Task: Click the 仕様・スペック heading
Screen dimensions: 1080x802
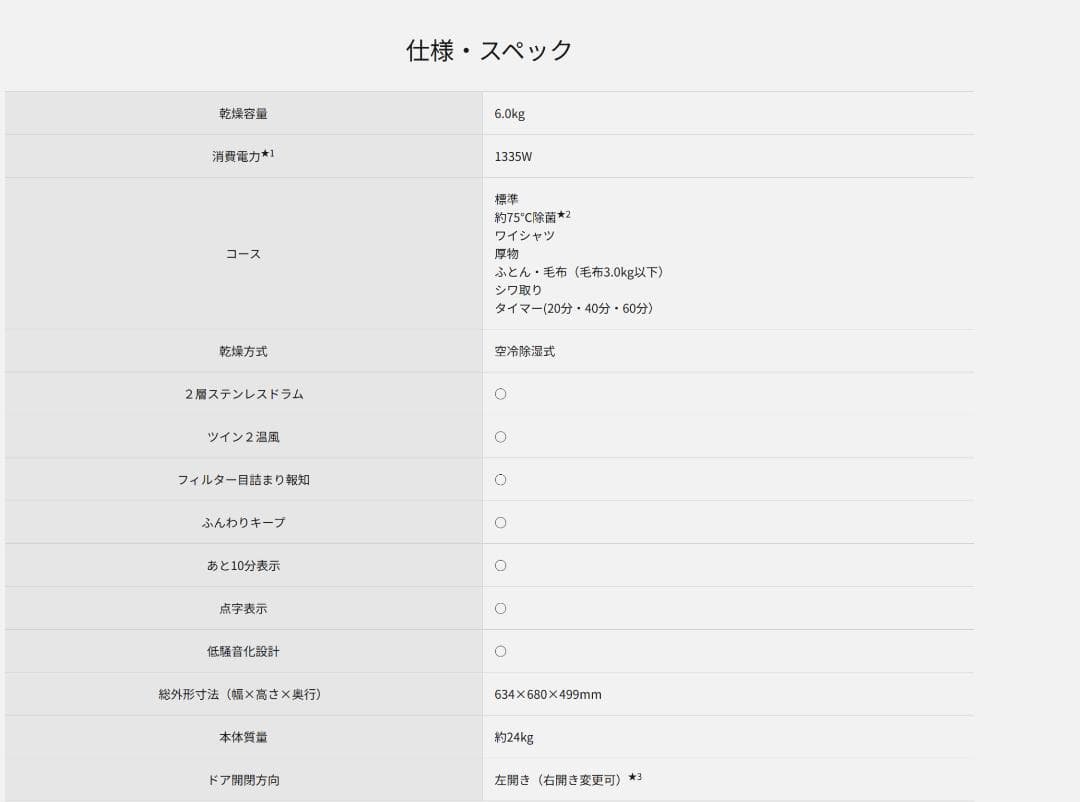Action: click(489, 50)
